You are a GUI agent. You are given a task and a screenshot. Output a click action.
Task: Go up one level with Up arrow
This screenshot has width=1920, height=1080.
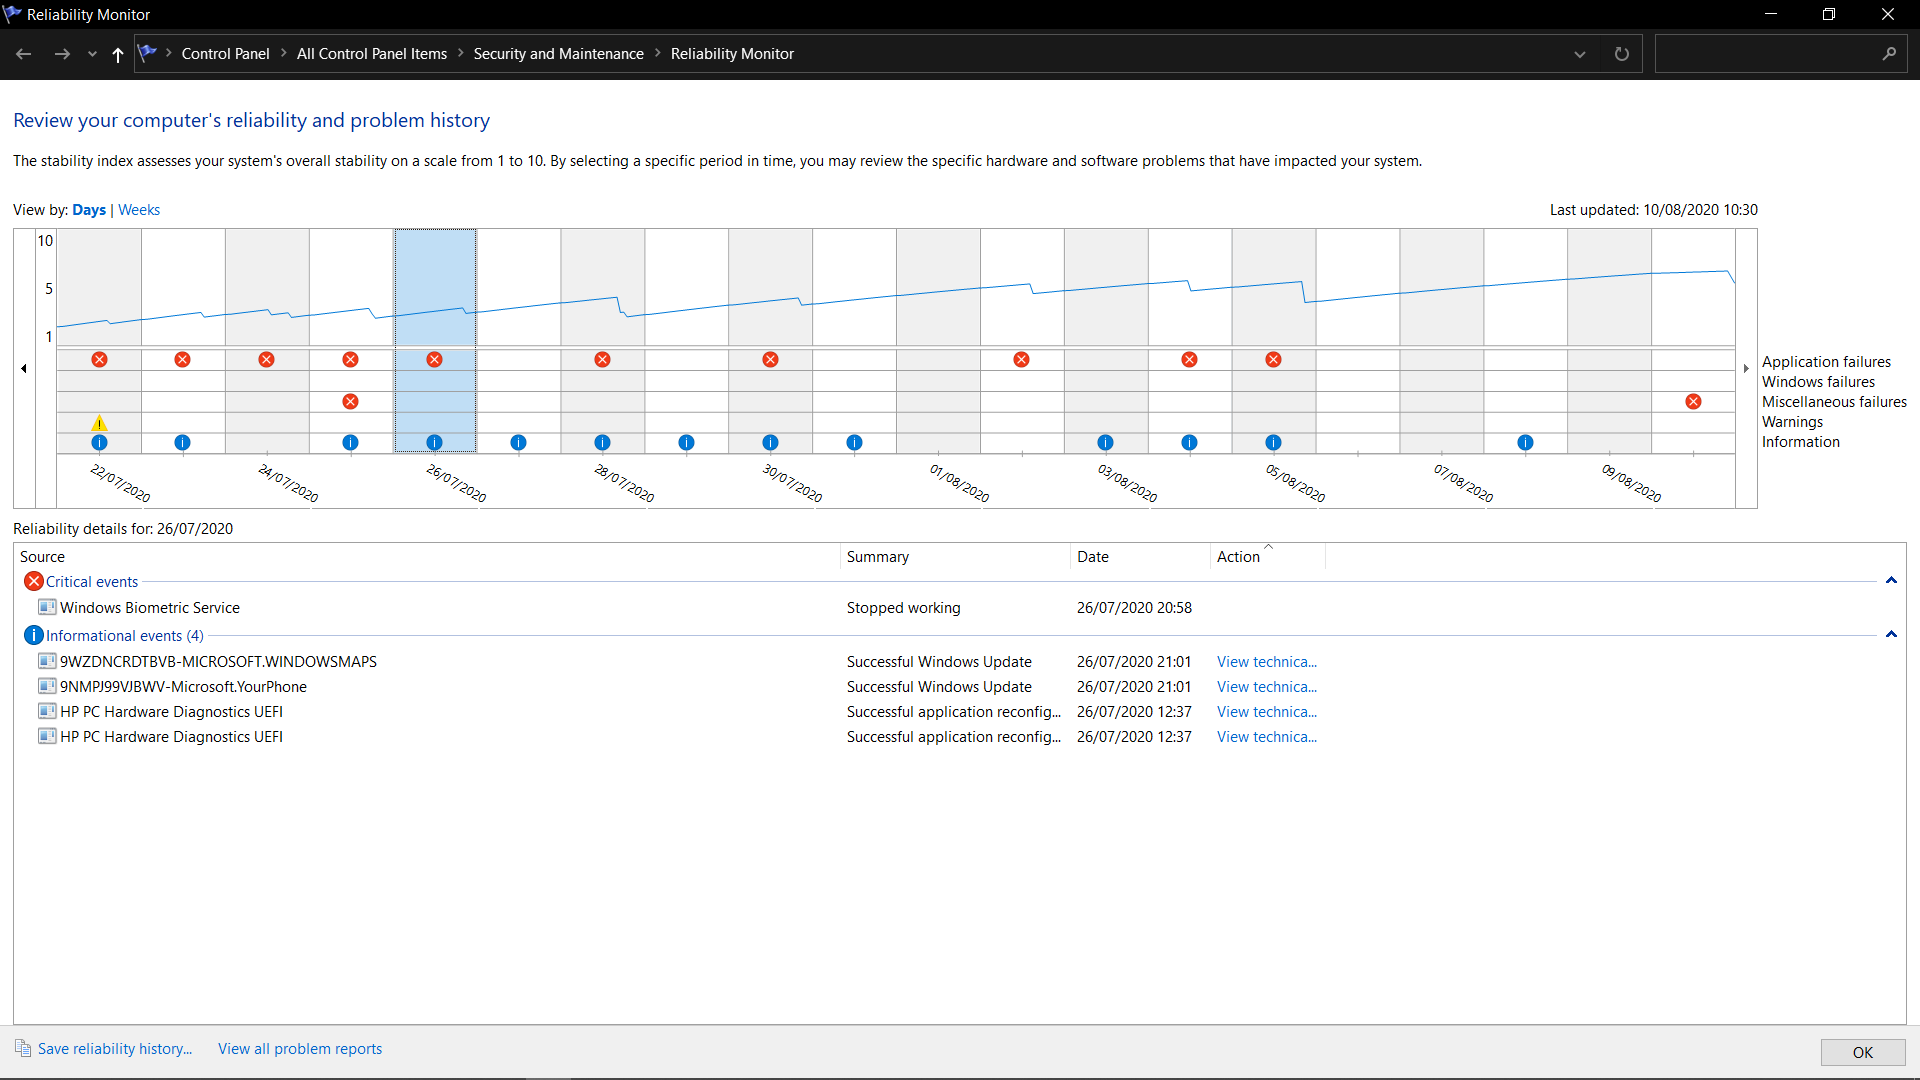(x=118, y=54)
